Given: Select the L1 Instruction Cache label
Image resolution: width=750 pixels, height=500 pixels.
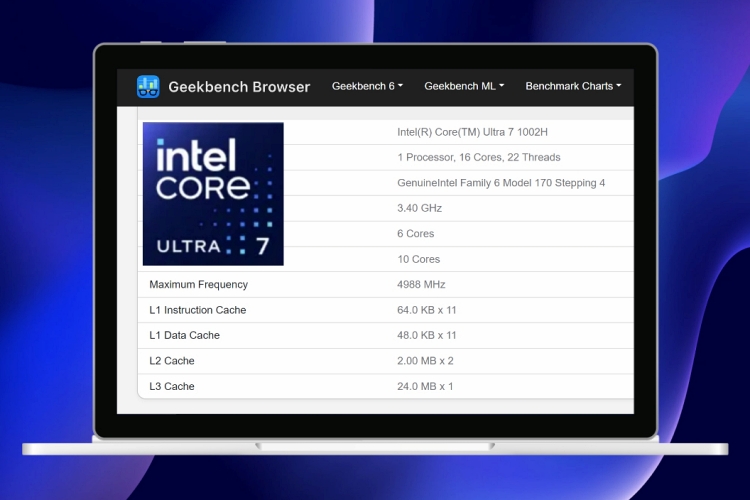Looking at the screenshot, I should tap(198, 310).
